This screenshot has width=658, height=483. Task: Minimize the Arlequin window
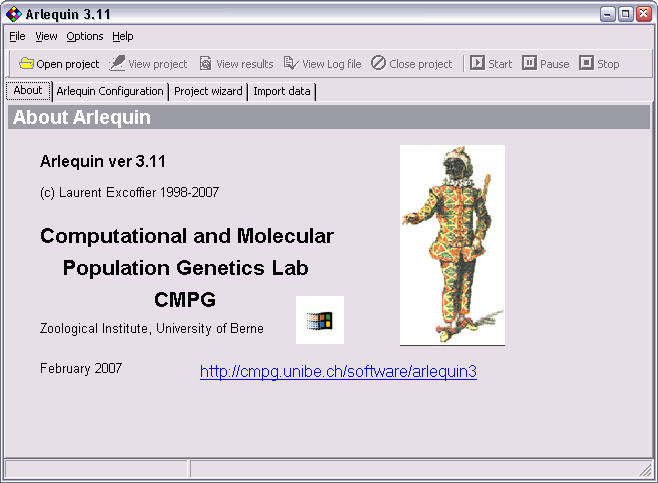(x=607, y=14)
